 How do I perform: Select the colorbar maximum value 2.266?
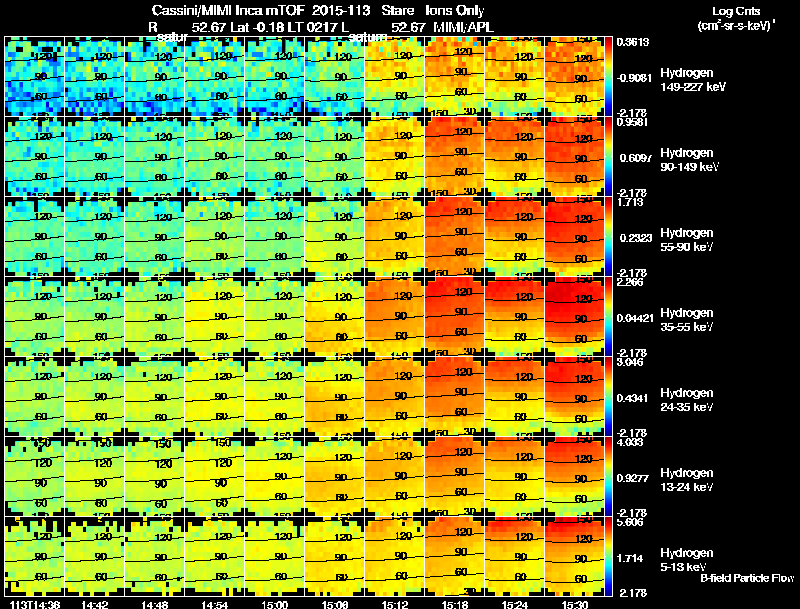(630, 283)
